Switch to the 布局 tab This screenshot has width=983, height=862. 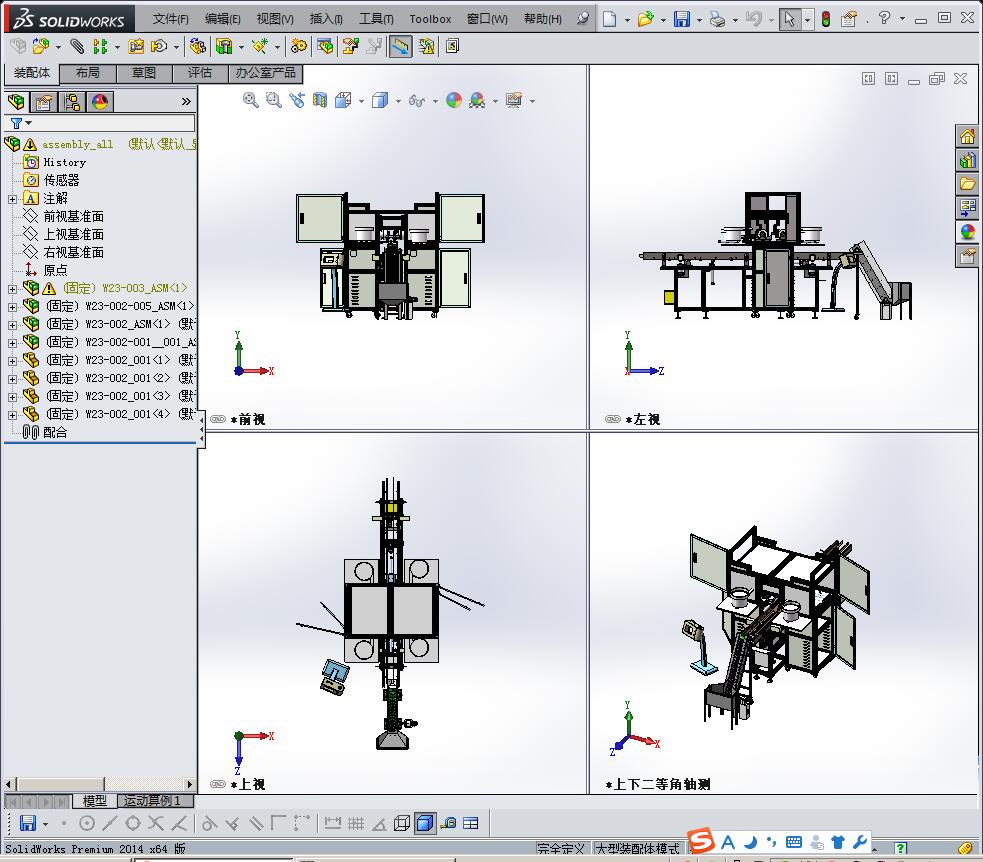pyautogui.click(x=88, y=73)
